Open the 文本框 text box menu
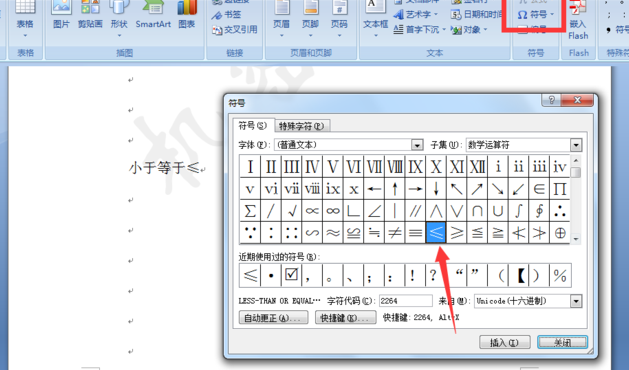The image size is (629, 370). pos(375,19)
